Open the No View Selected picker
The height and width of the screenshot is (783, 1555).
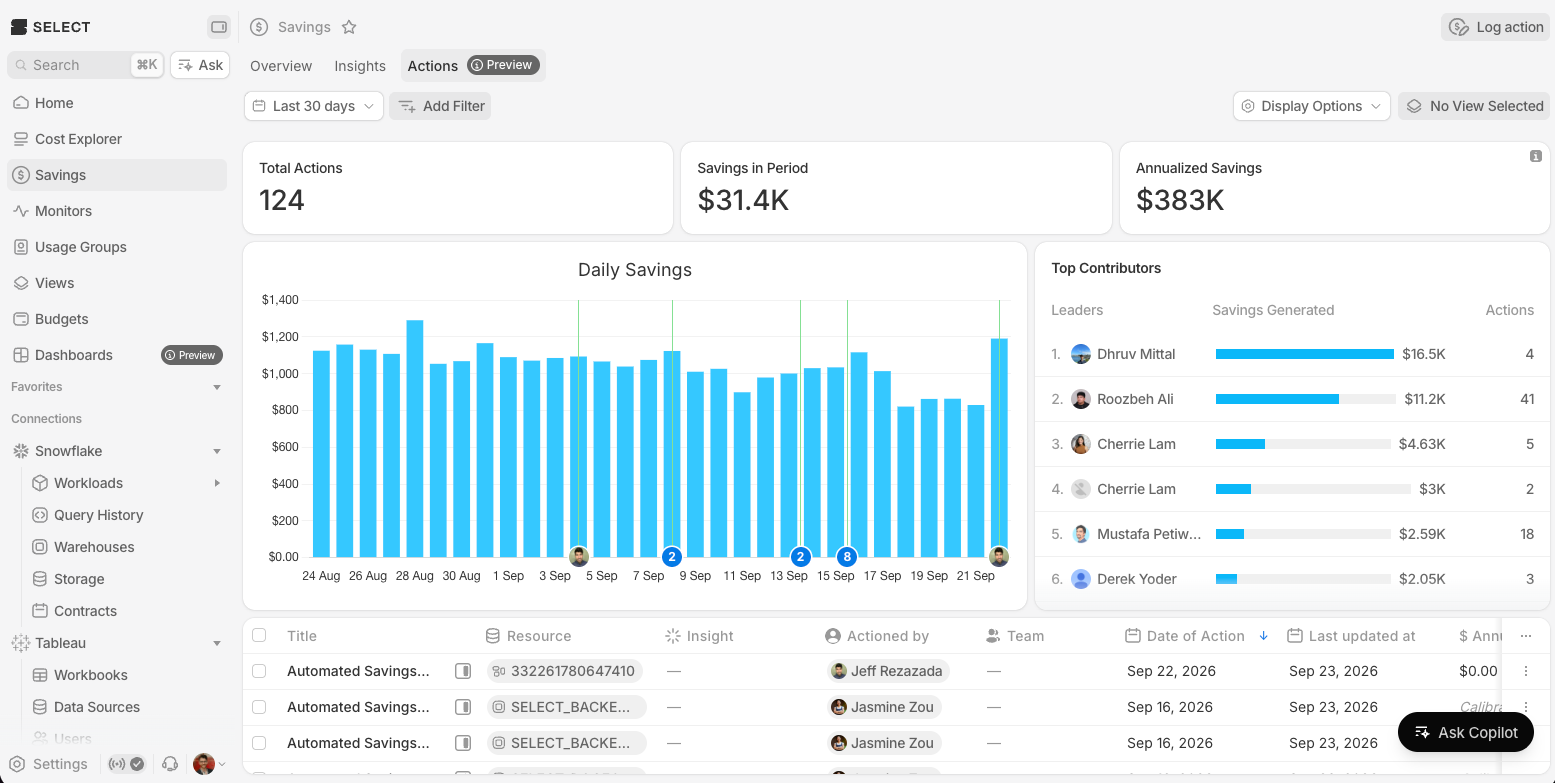coord(1474,106)
